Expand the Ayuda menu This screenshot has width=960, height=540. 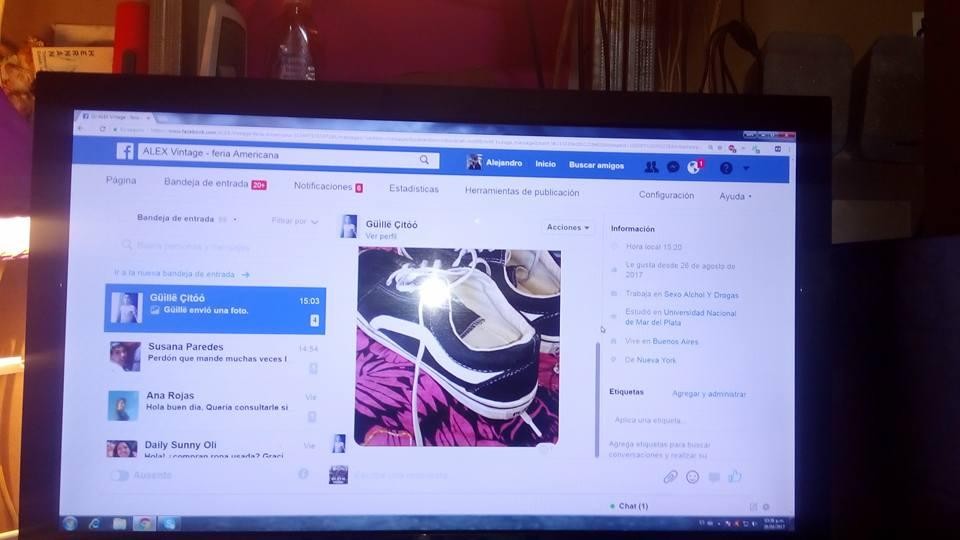735,196
